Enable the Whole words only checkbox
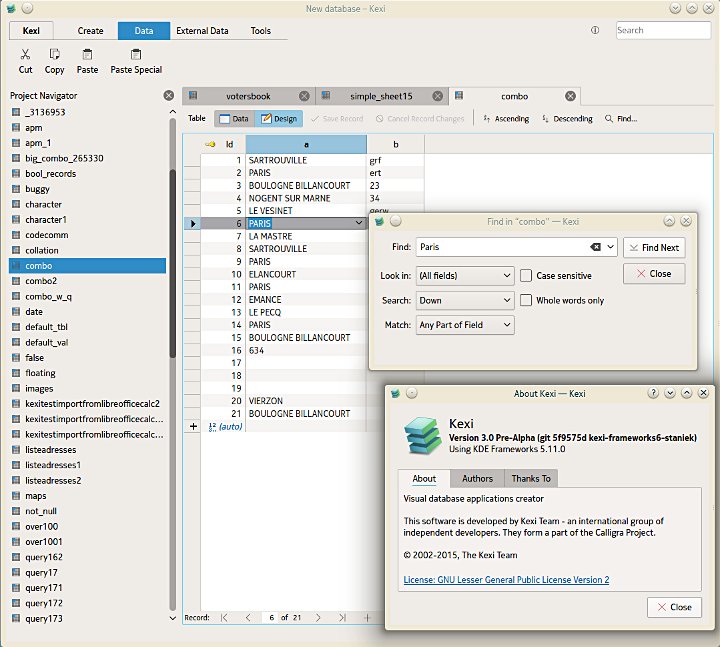 coord(526,300)
